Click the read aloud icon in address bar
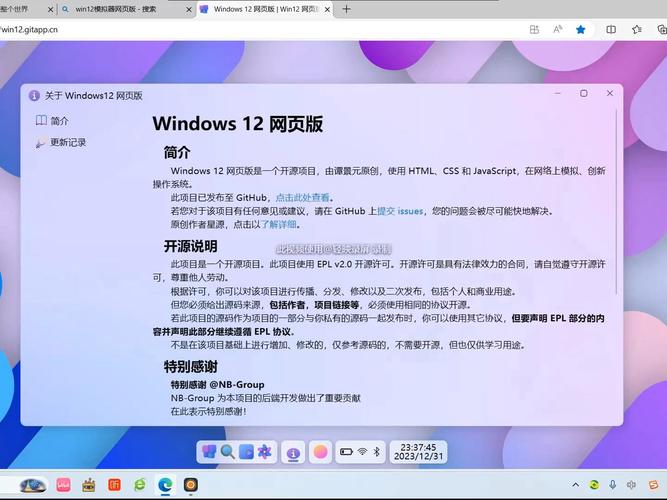 click(x=557, y=29)
